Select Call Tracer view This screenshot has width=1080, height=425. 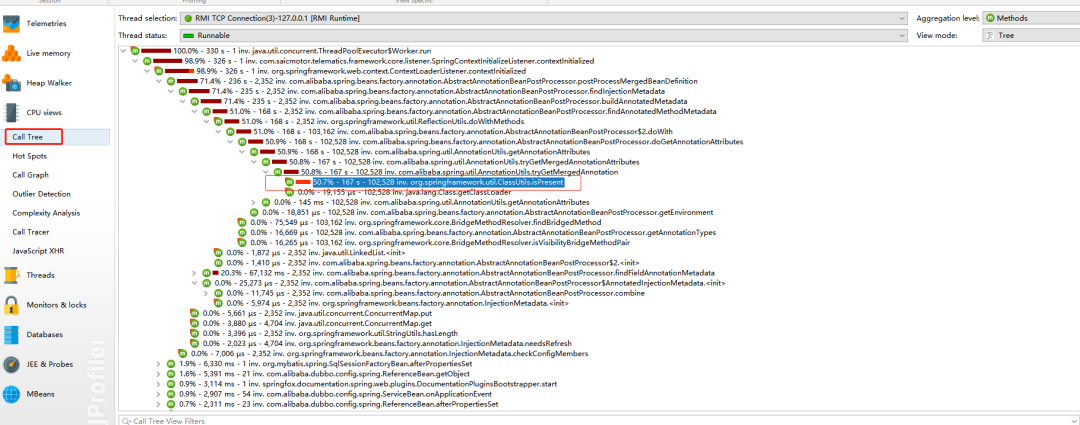30,232
